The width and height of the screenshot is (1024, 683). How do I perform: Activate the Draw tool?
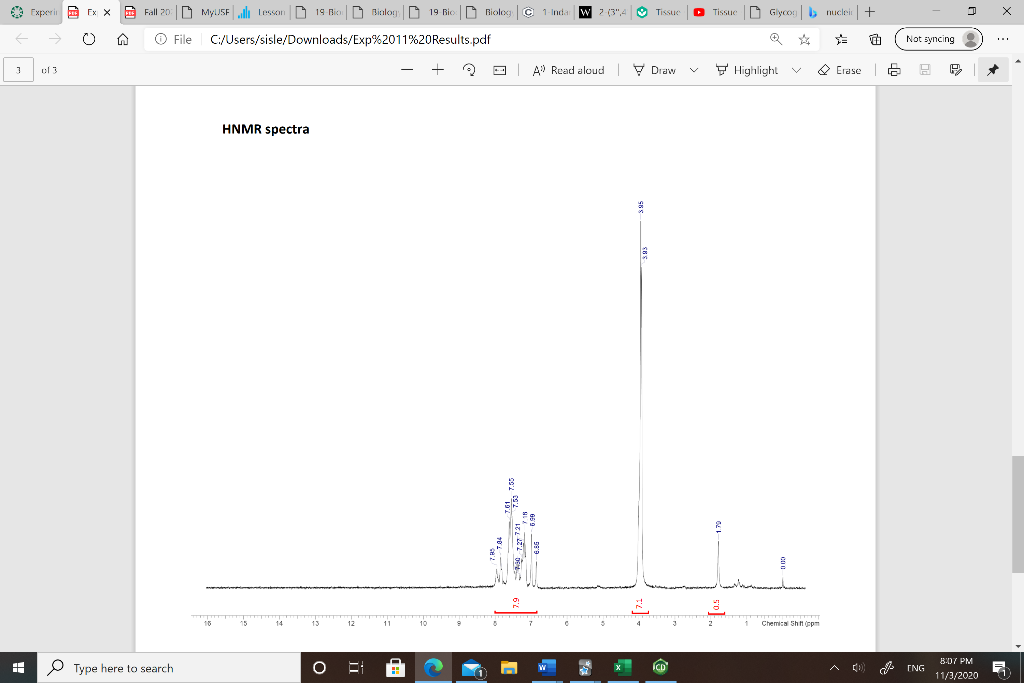tap(654, 70)
